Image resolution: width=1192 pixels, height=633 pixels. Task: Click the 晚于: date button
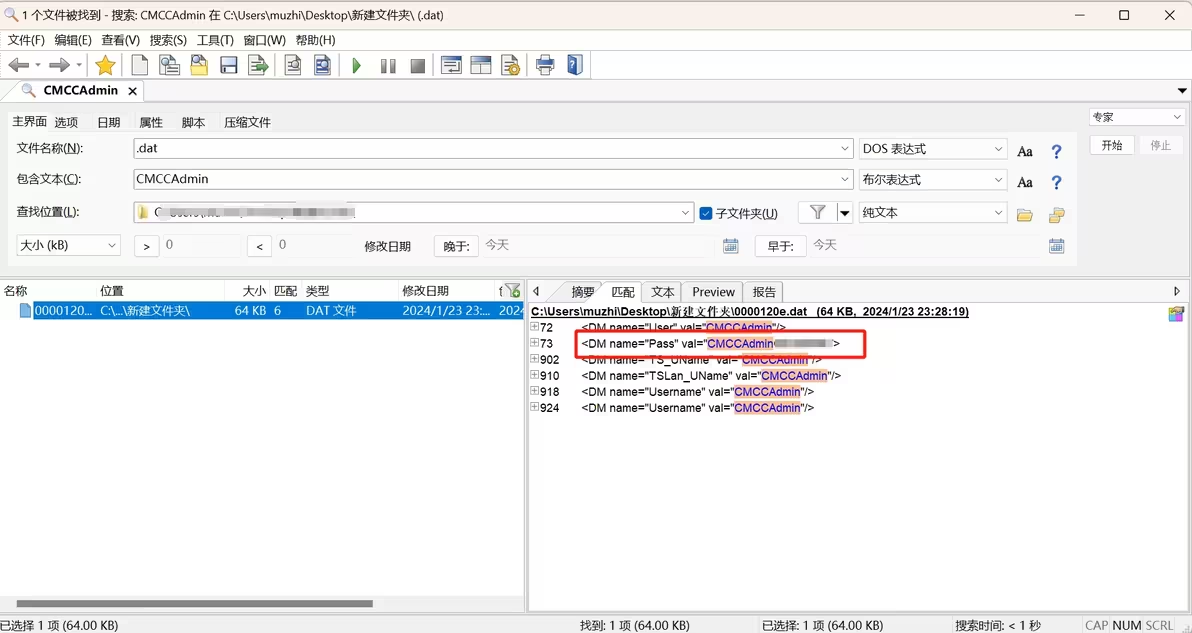[456, 246]
